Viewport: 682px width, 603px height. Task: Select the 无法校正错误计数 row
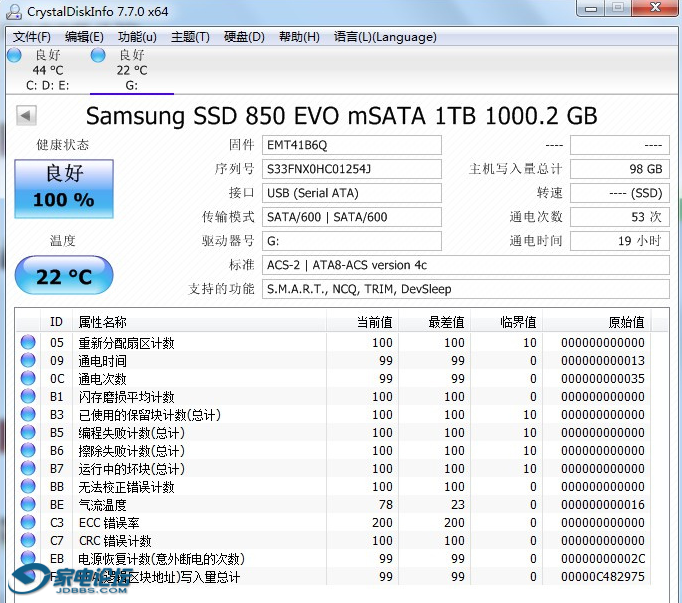(334, 486)
